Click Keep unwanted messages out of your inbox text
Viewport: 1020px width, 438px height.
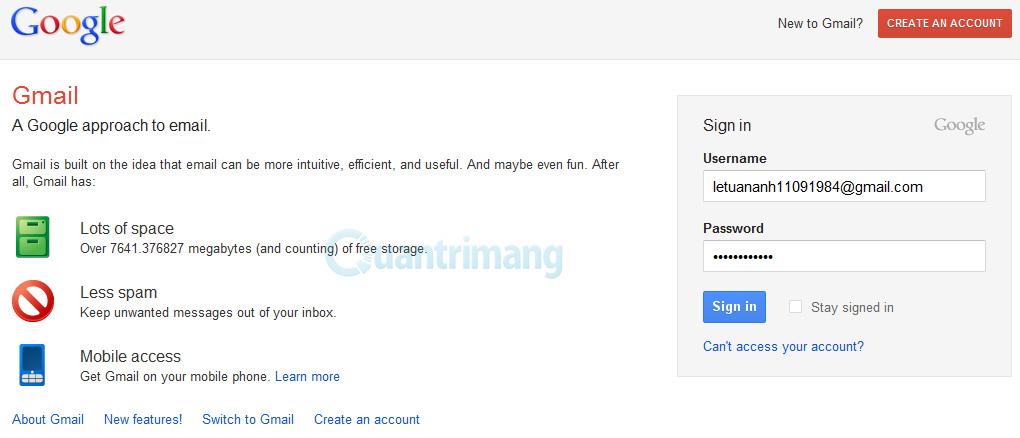[208, 313]
